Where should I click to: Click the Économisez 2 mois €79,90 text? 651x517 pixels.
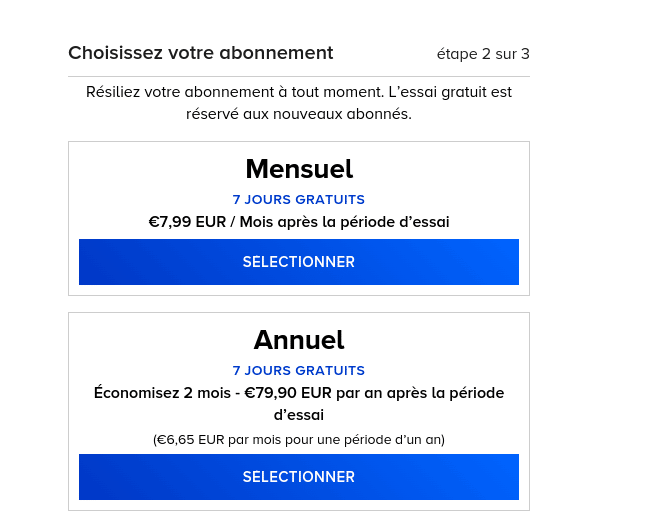[299, 393]
